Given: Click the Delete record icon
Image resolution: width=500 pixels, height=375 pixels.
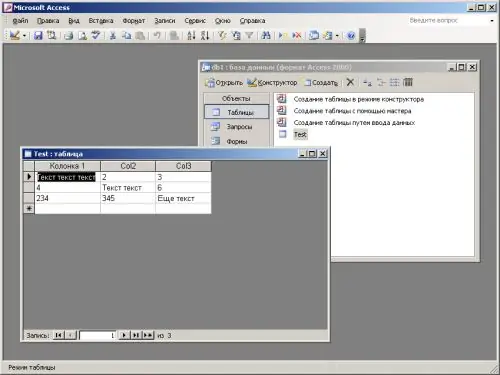Looking at the screenshot, I should coord(296,35).
